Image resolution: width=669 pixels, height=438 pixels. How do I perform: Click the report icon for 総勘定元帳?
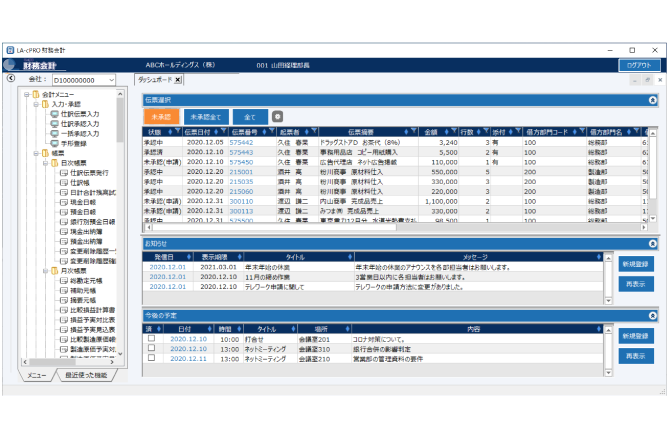[64, 281]
